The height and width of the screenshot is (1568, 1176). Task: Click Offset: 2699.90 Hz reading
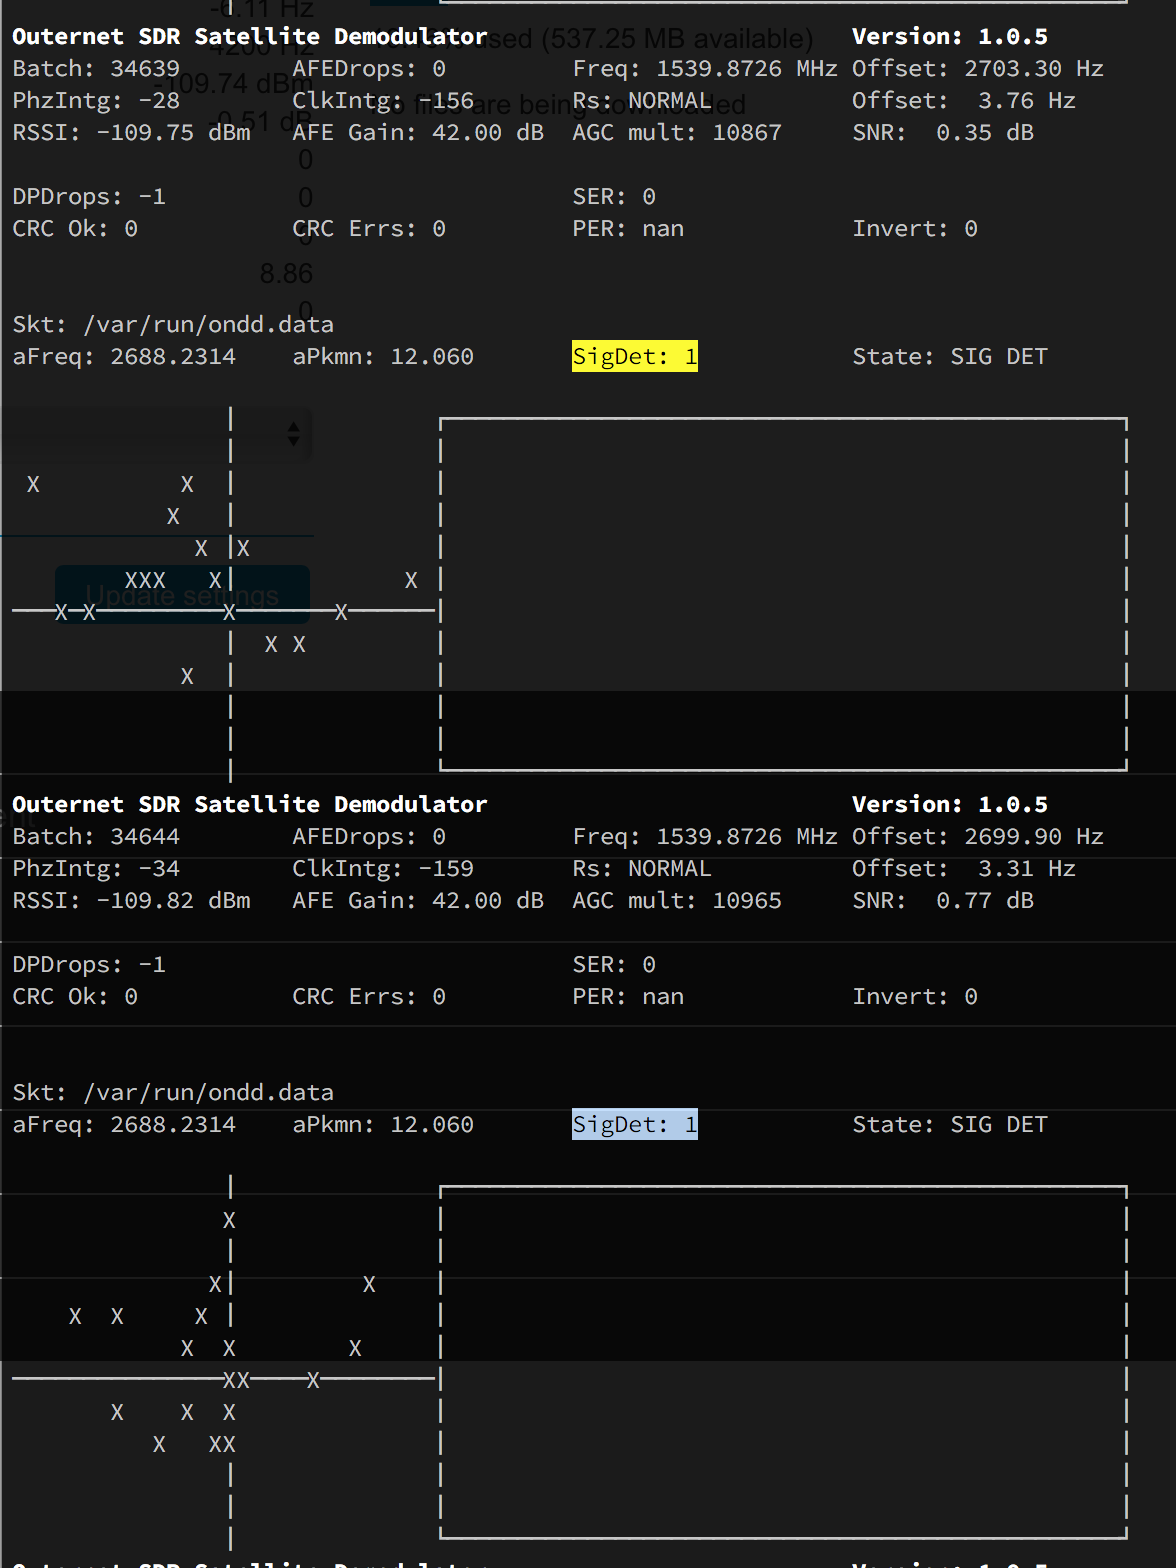pyautogui.click(x=978, y=836)
